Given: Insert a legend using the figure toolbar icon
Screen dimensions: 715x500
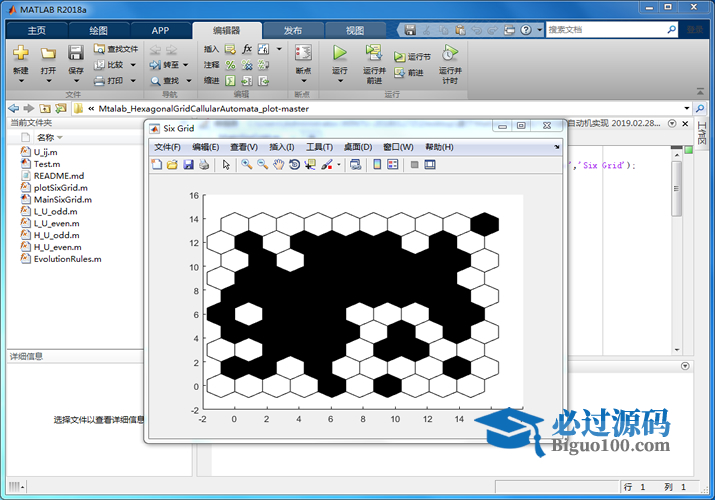Looking at the screenshot, I should [x=393, y=164].
